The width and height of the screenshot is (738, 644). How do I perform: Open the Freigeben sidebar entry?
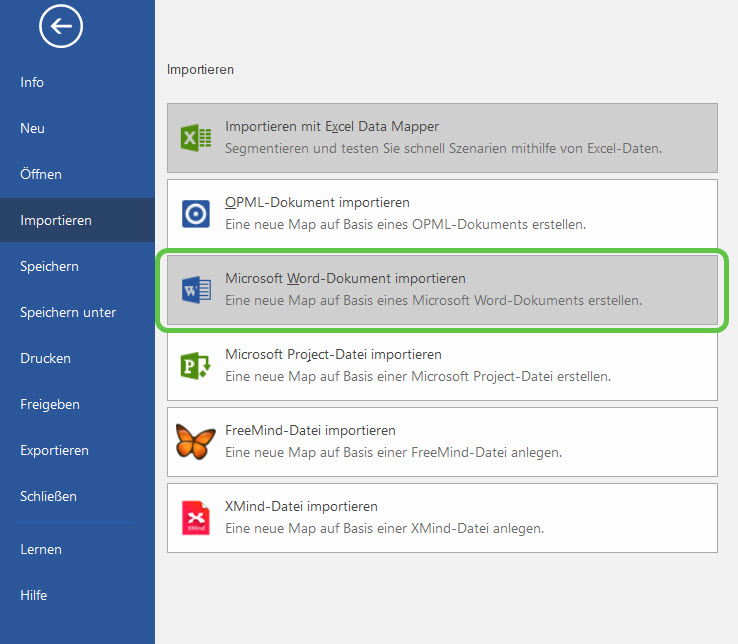click(x=50, y=404)
